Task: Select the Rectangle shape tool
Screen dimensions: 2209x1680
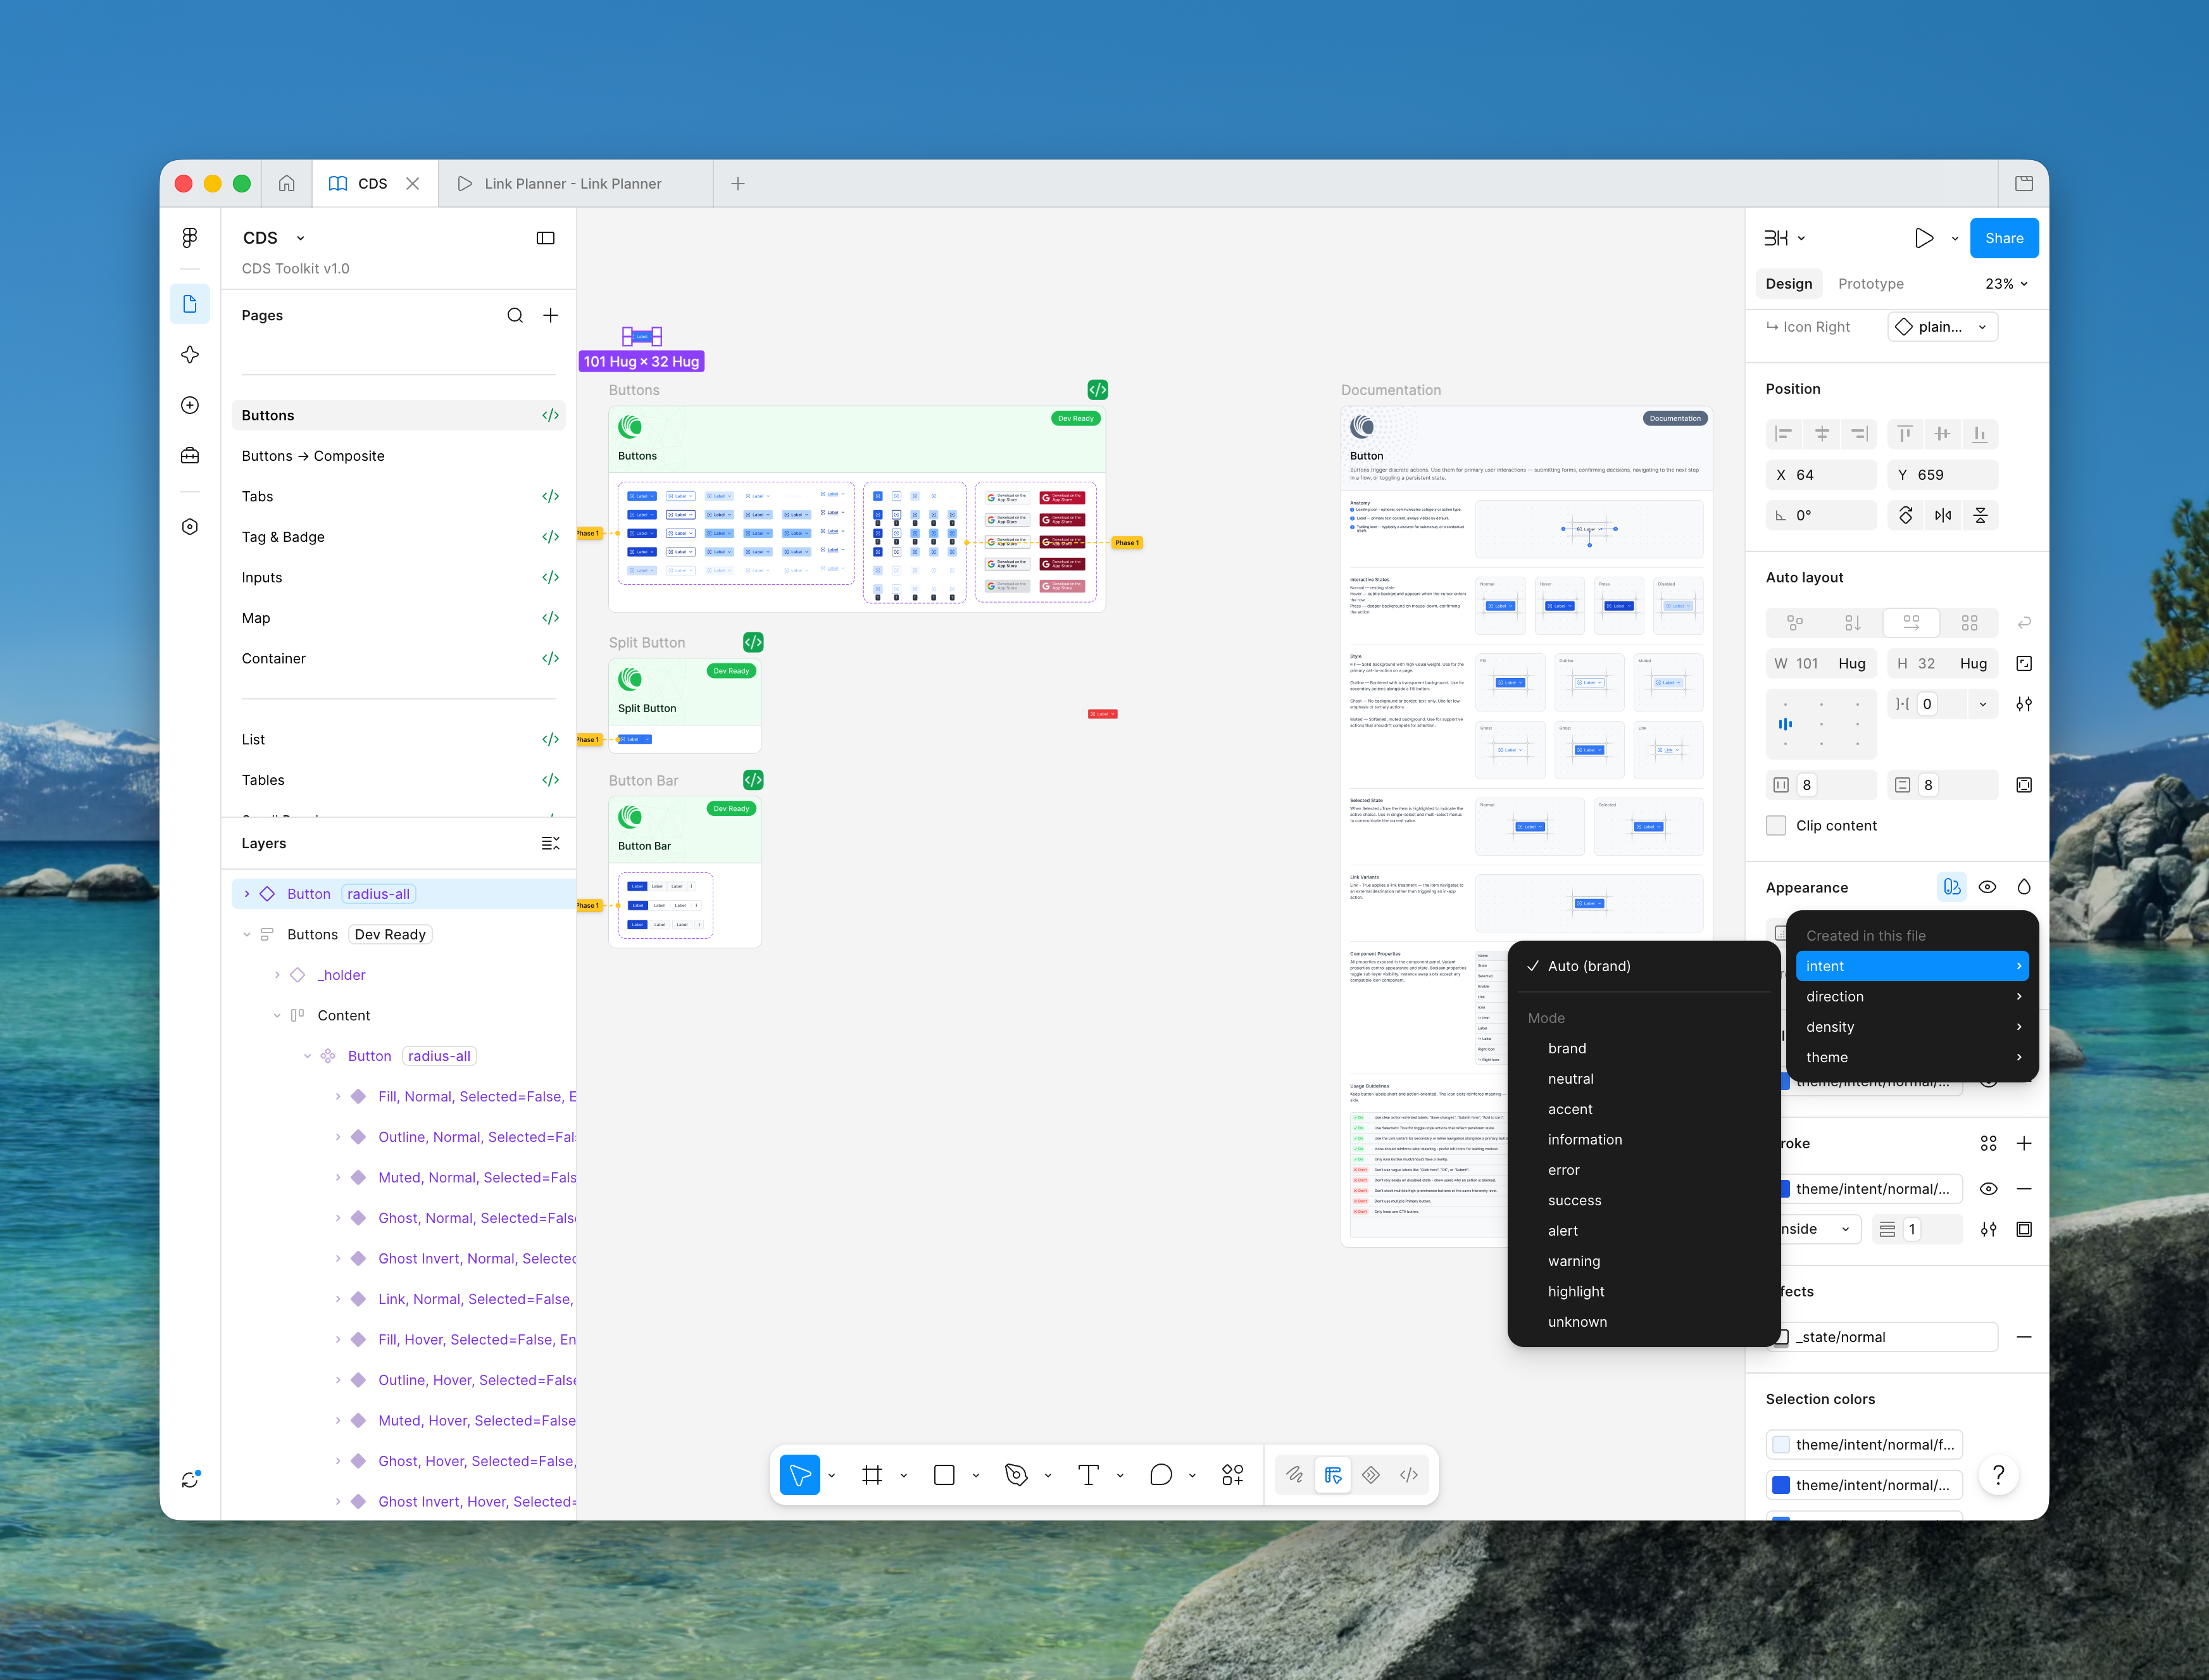Action: (x=944, y=1475)
